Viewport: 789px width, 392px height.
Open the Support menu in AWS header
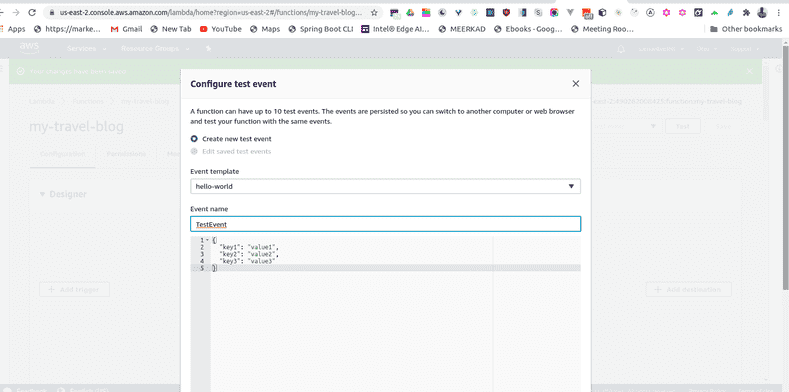point(744,49)
